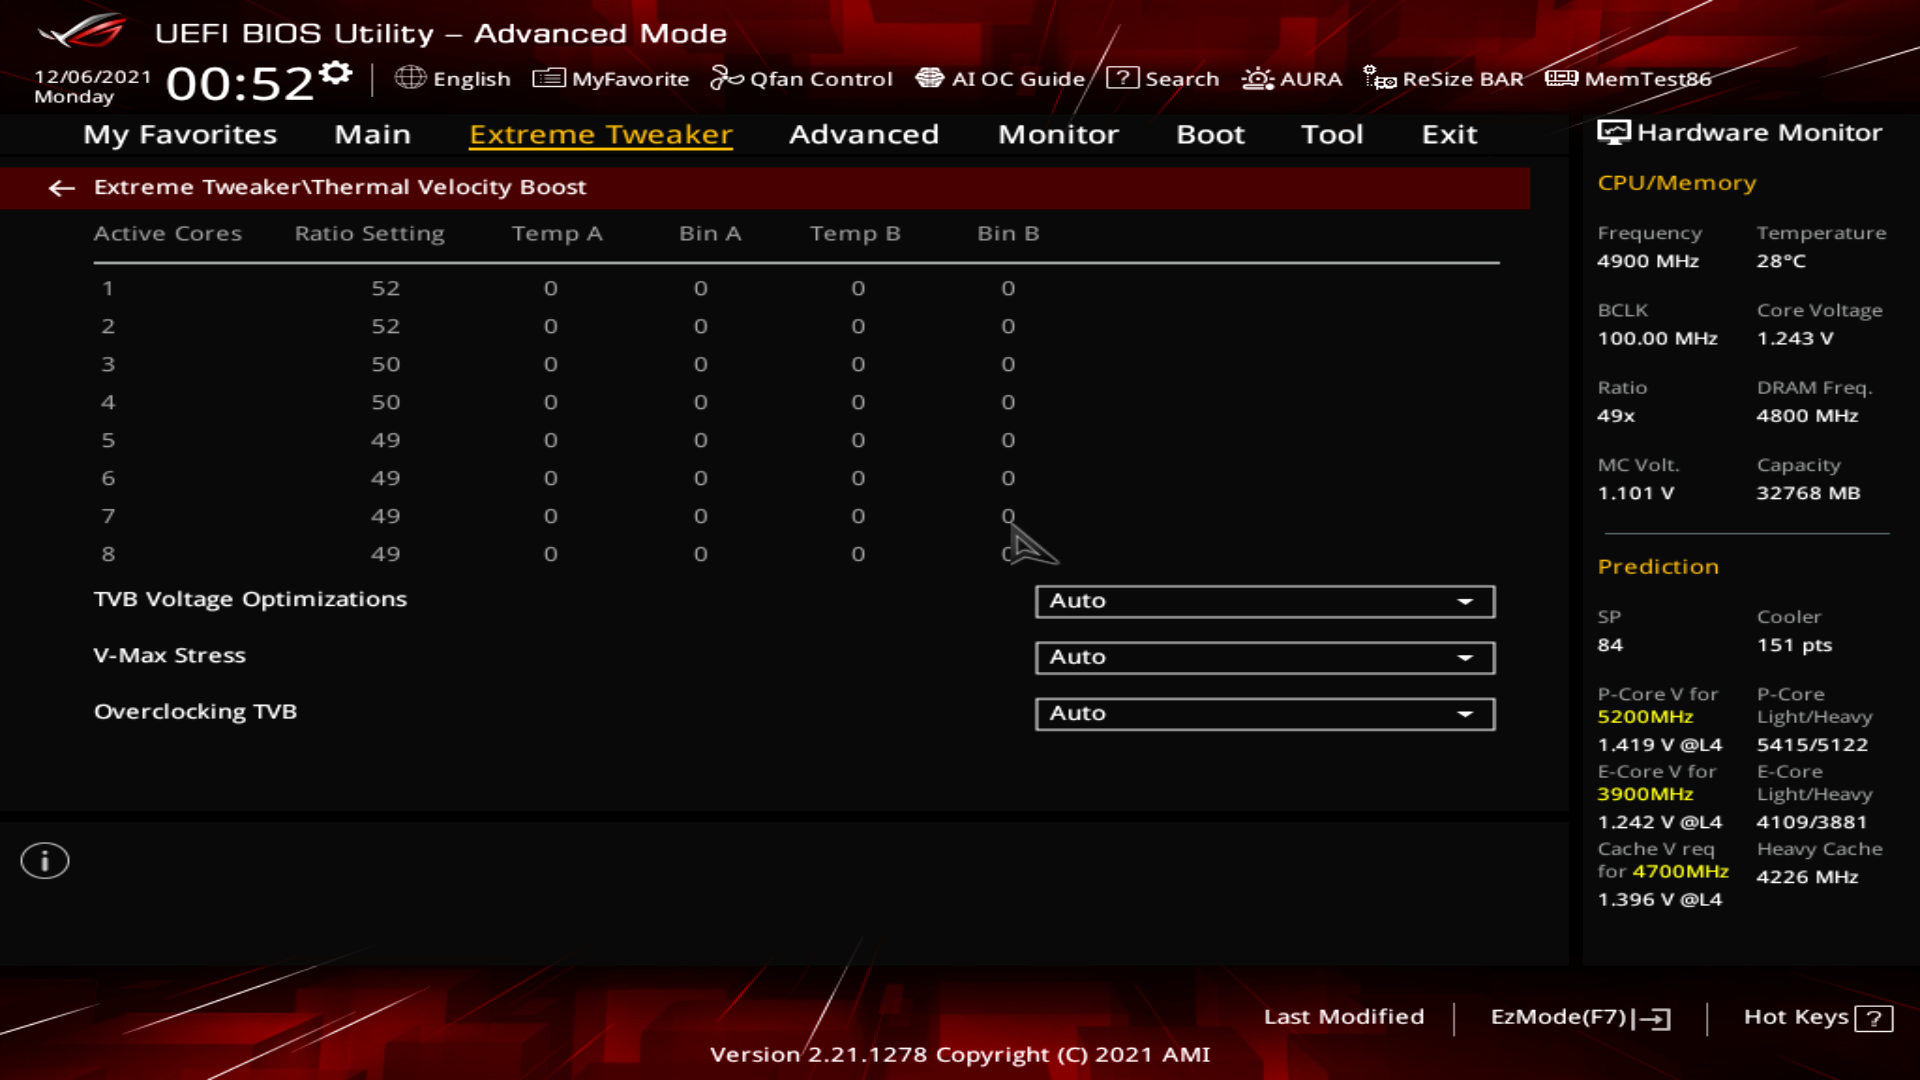Open the settings gear next to clock
Viewport: 1920px width, 1080px height.
(x=336, y=73)
